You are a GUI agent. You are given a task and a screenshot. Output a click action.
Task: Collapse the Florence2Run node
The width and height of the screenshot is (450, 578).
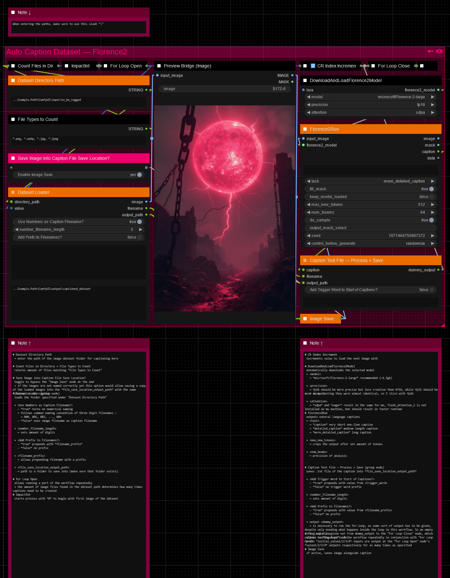(305, 129)
